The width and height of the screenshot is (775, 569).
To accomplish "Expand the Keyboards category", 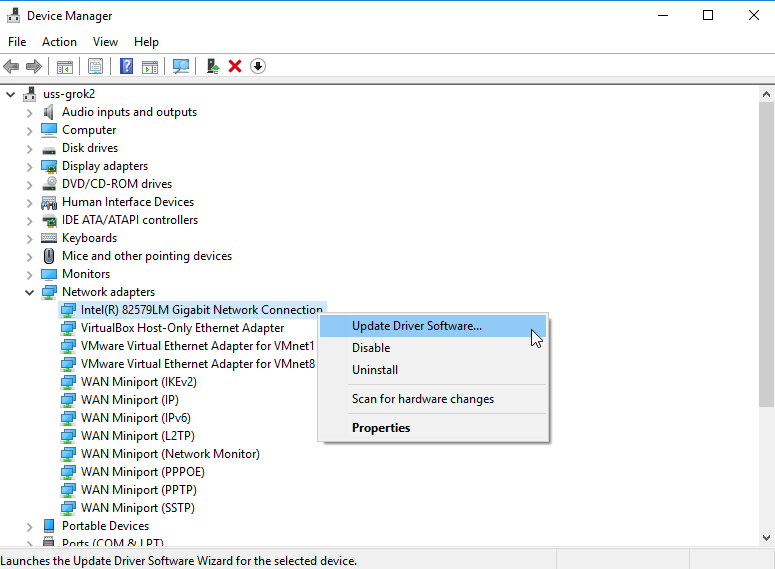I will (29, 238).
